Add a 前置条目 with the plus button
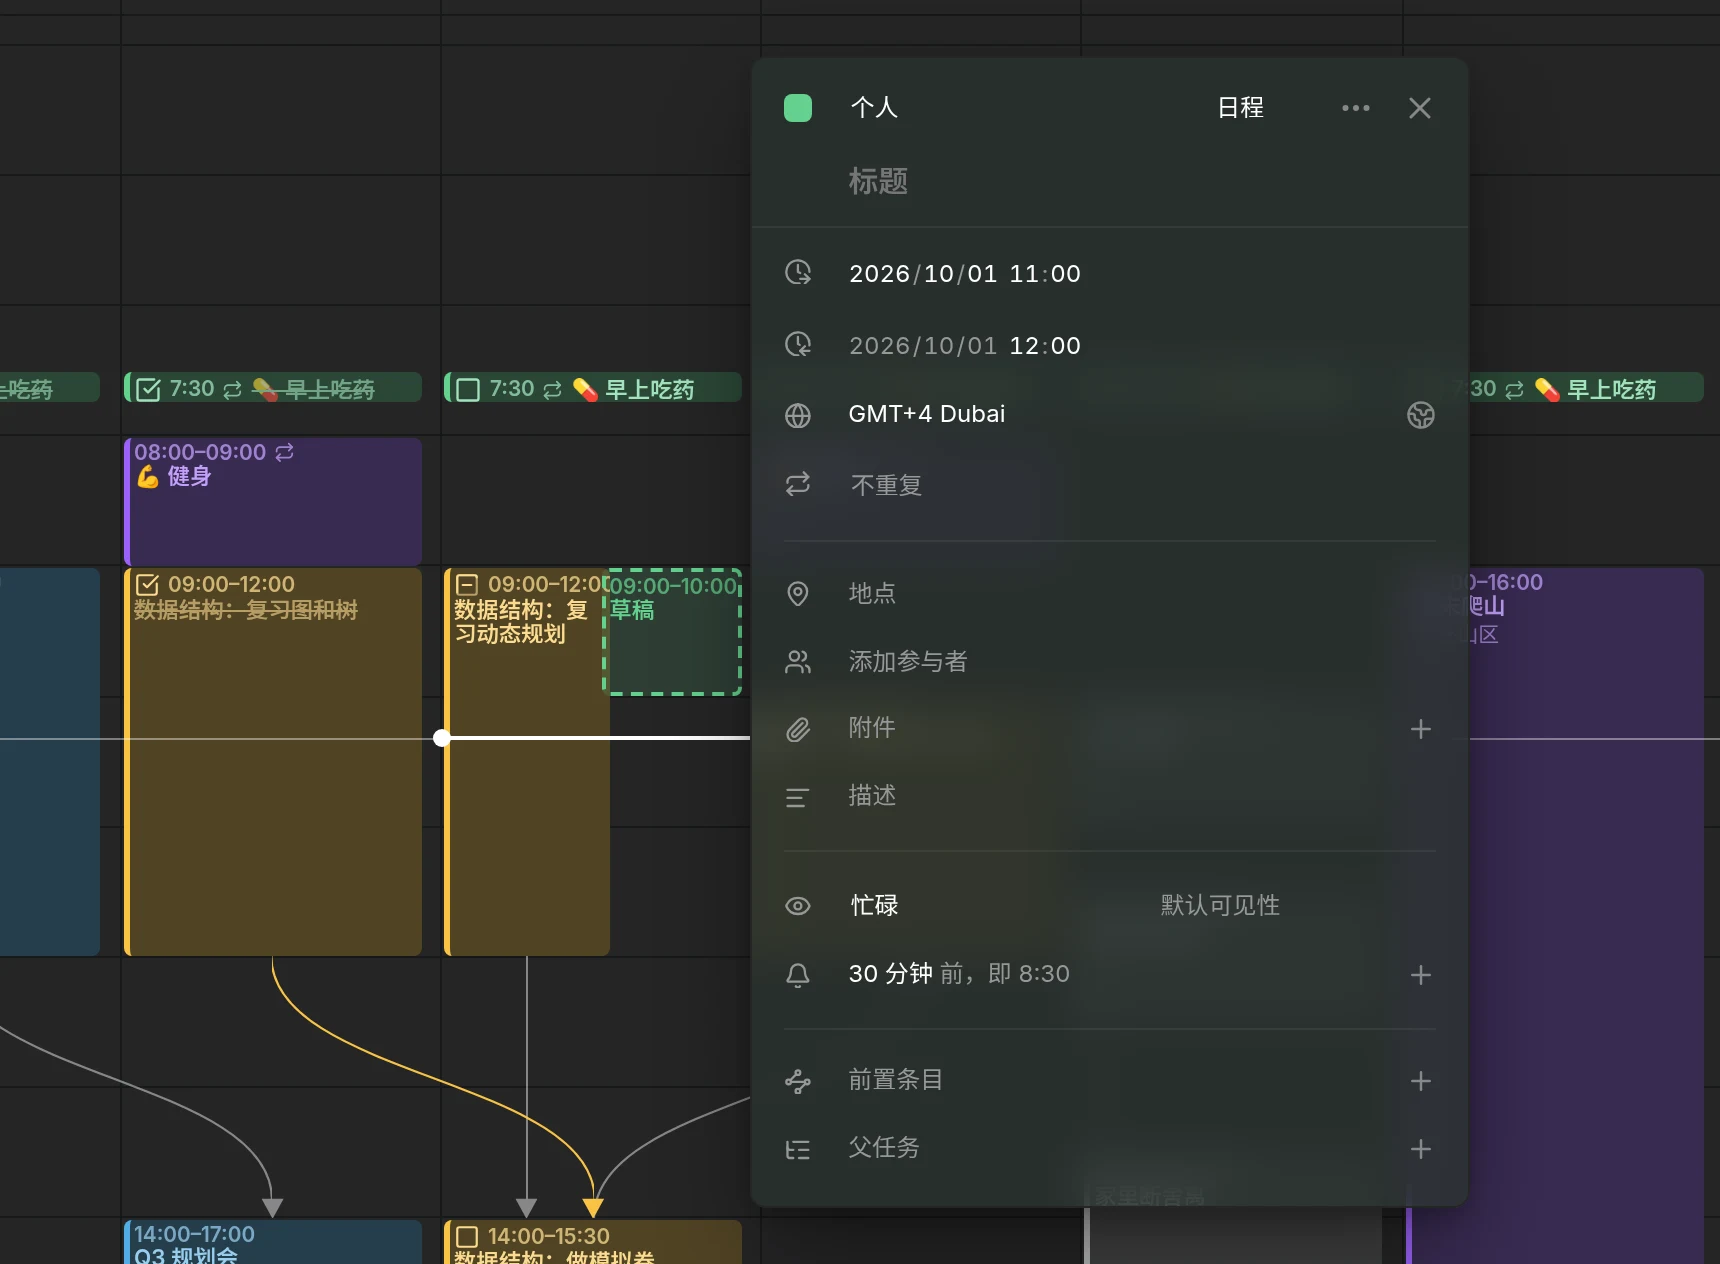The image size is (1720, 1264). pyautogui.click(x=1421, y=1082)
